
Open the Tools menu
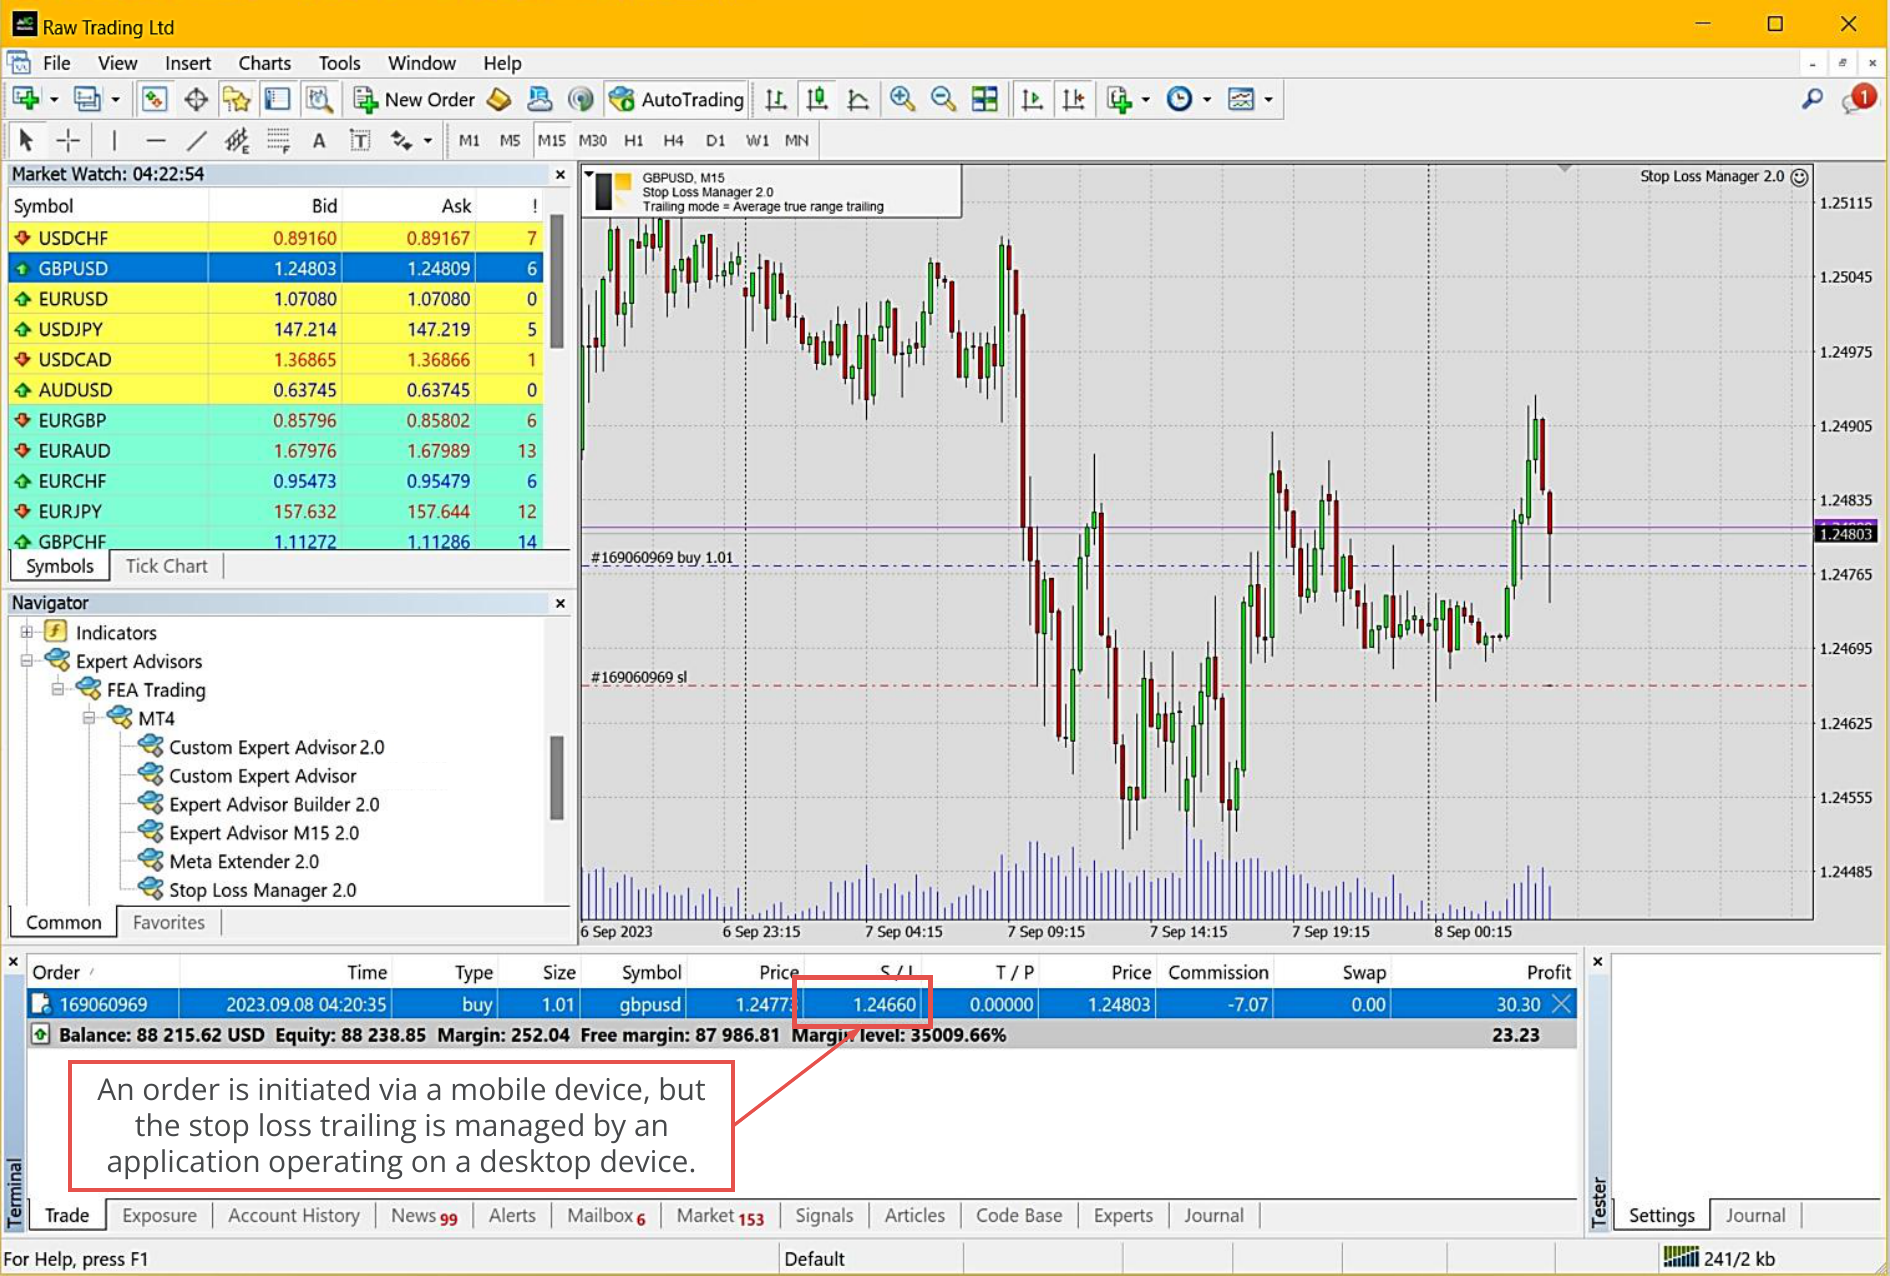(x=339, y=63)
